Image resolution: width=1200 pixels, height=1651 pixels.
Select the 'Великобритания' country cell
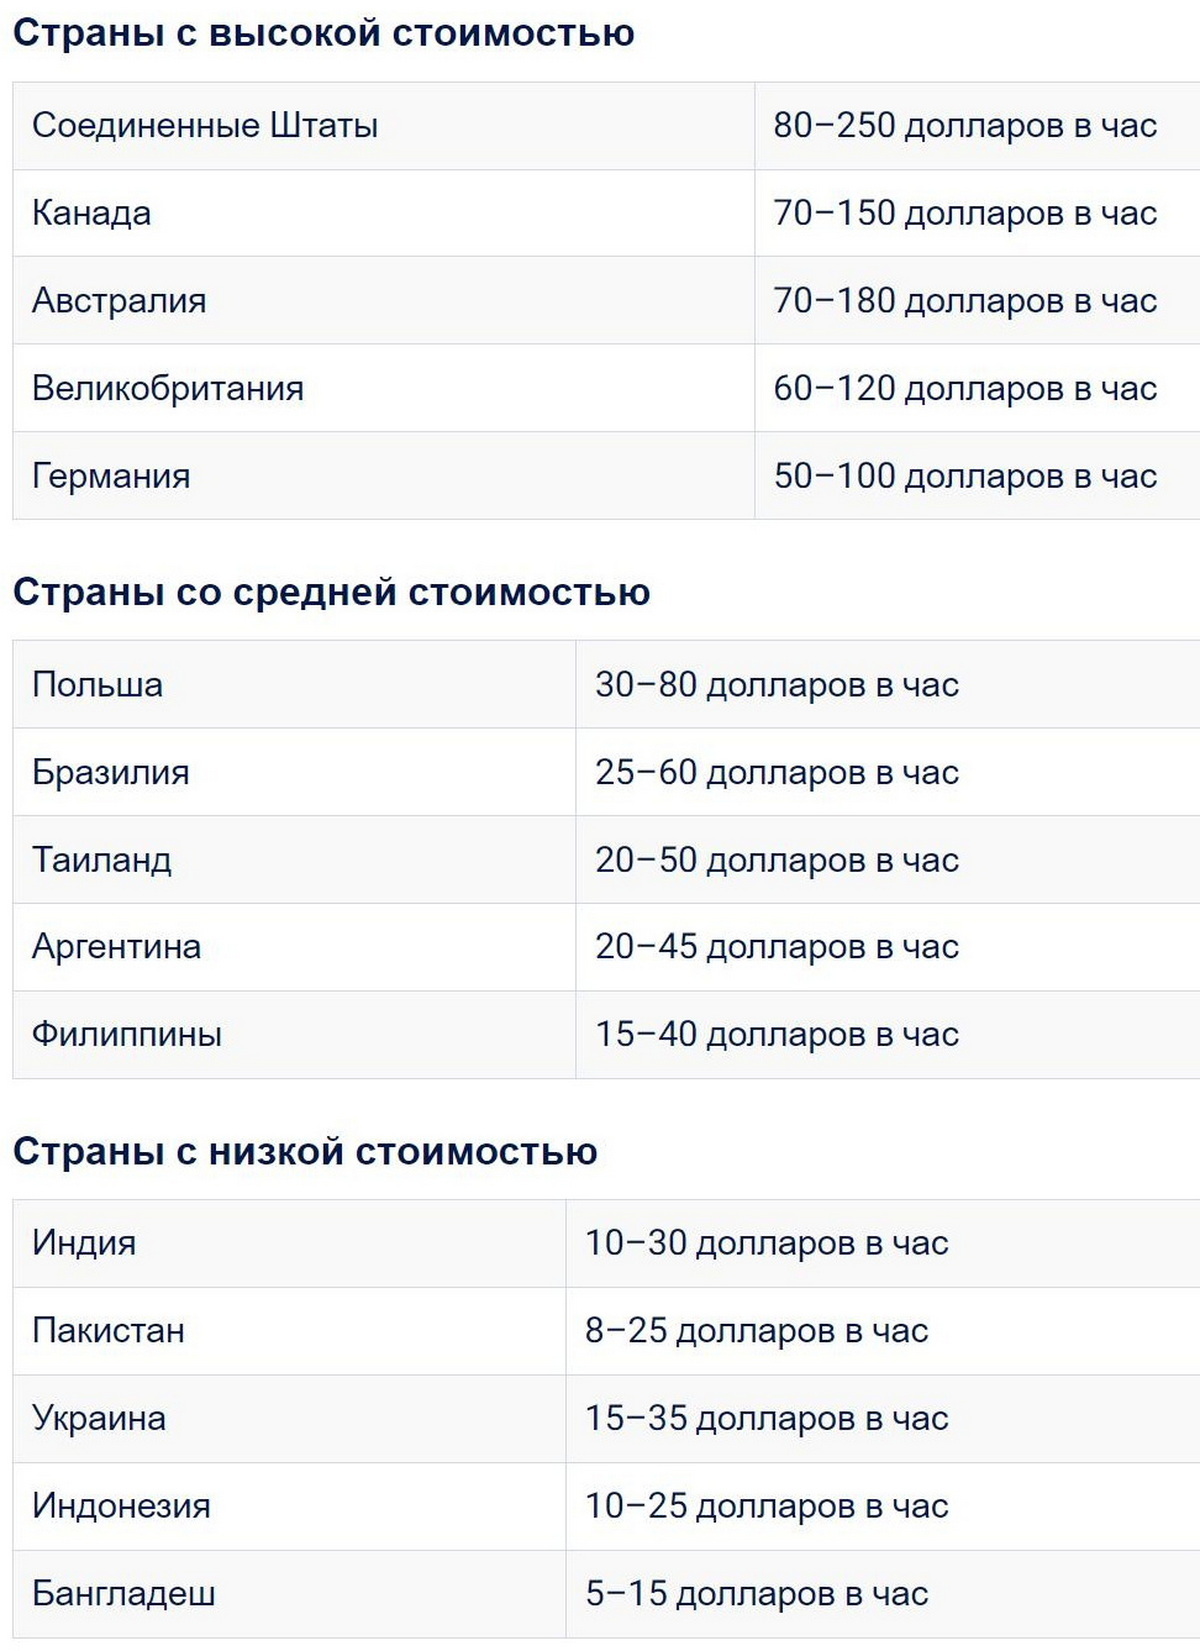click(168, 388)
